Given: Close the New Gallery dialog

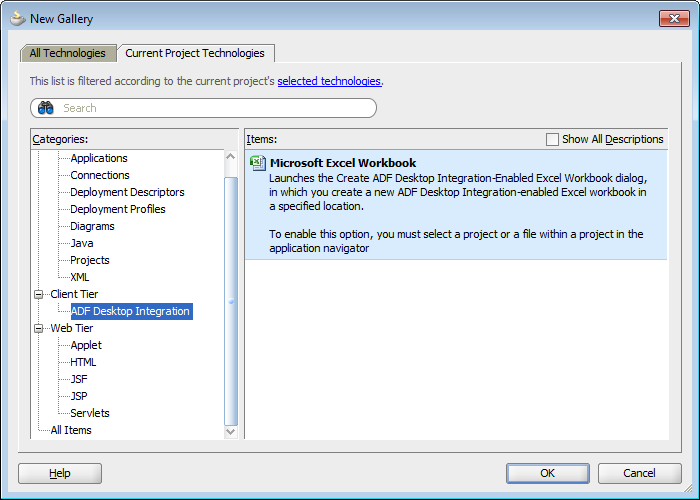Looking at the screenshot, I should [674, 18].
